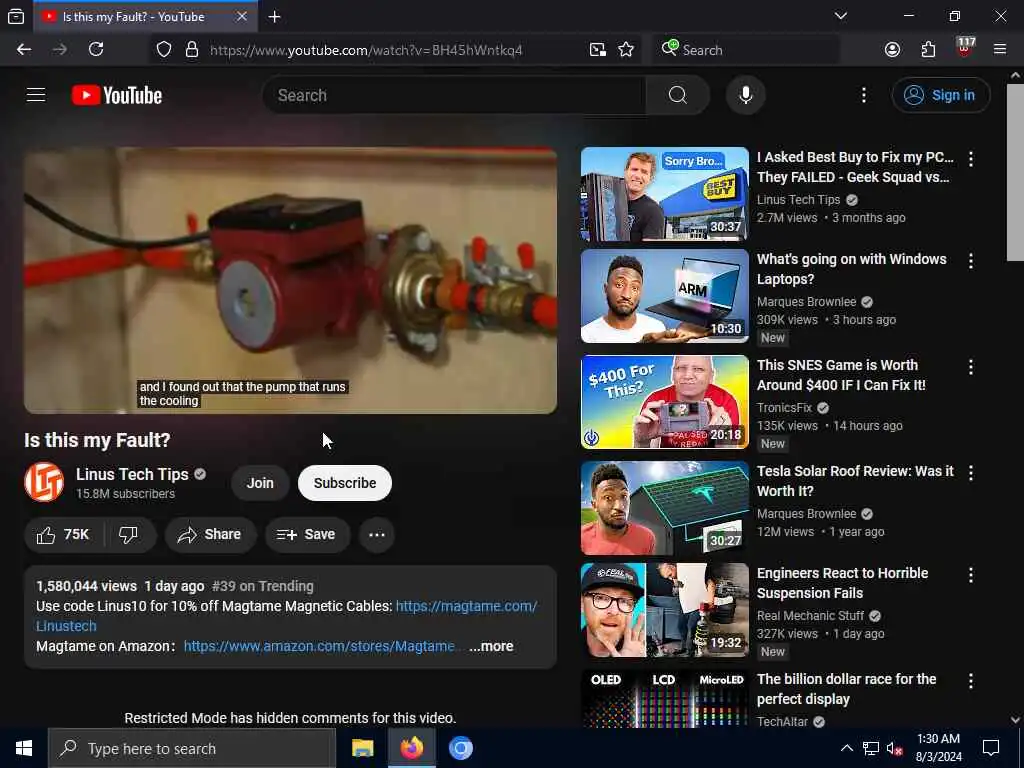
Task: Open the Windows notification center
Action: pyautogui.click(x=991, y=748)
